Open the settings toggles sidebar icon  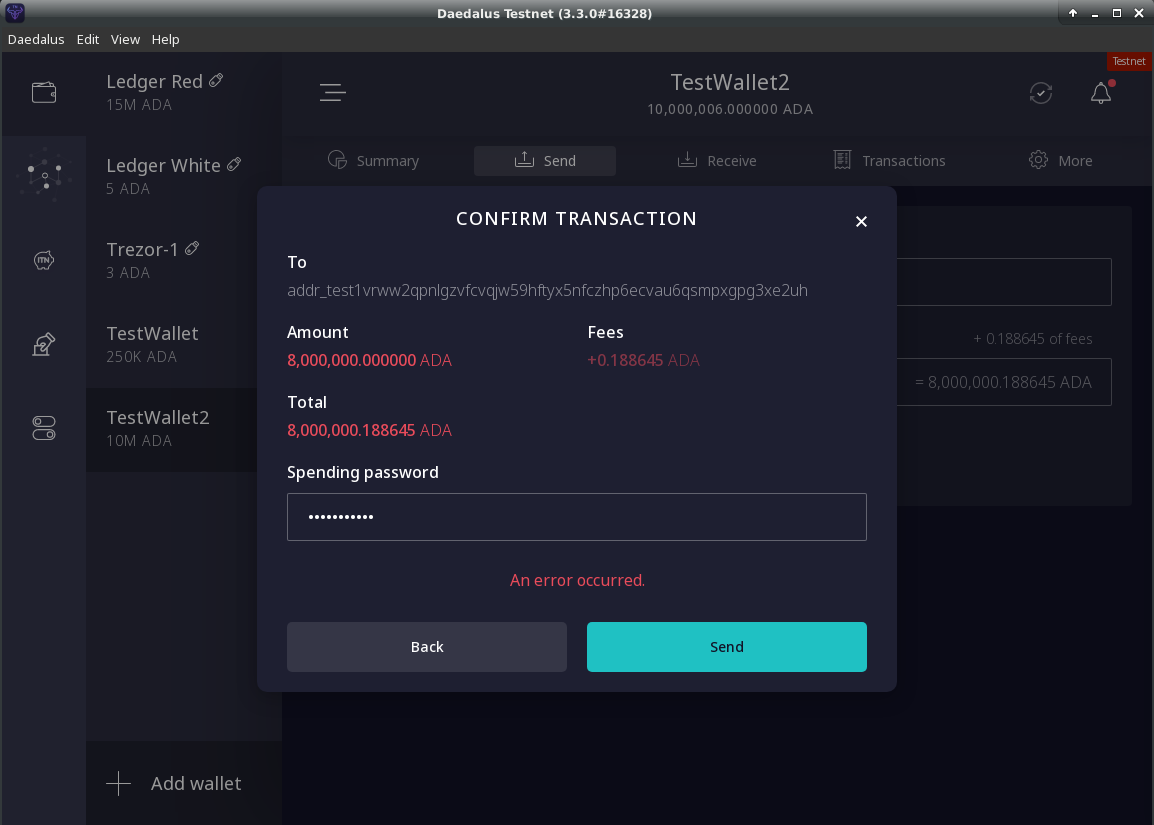(x=43, y=428)
